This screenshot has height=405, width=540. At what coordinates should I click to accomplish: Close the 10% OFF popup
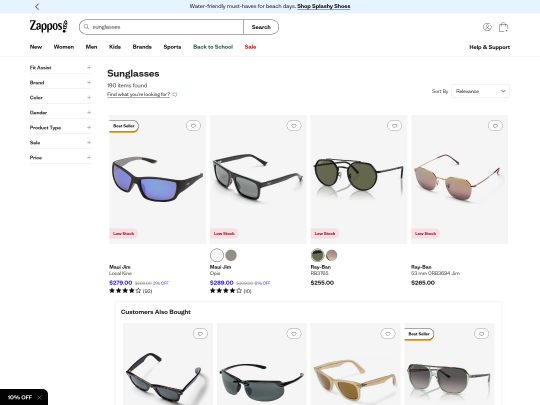(x=39, y=397)
